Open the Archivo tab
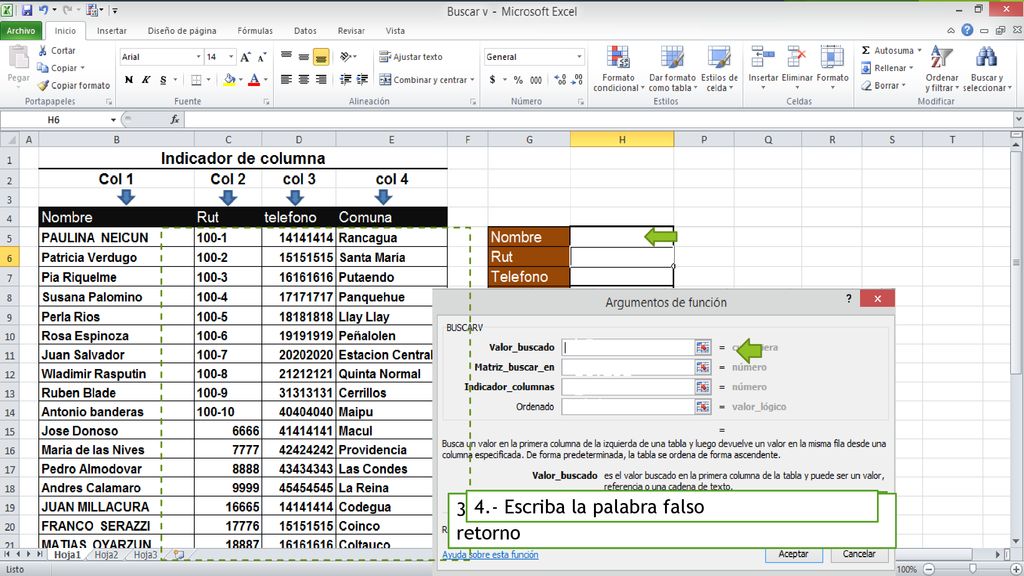This screenshot has height=576, width=1024. coord(21,31)
